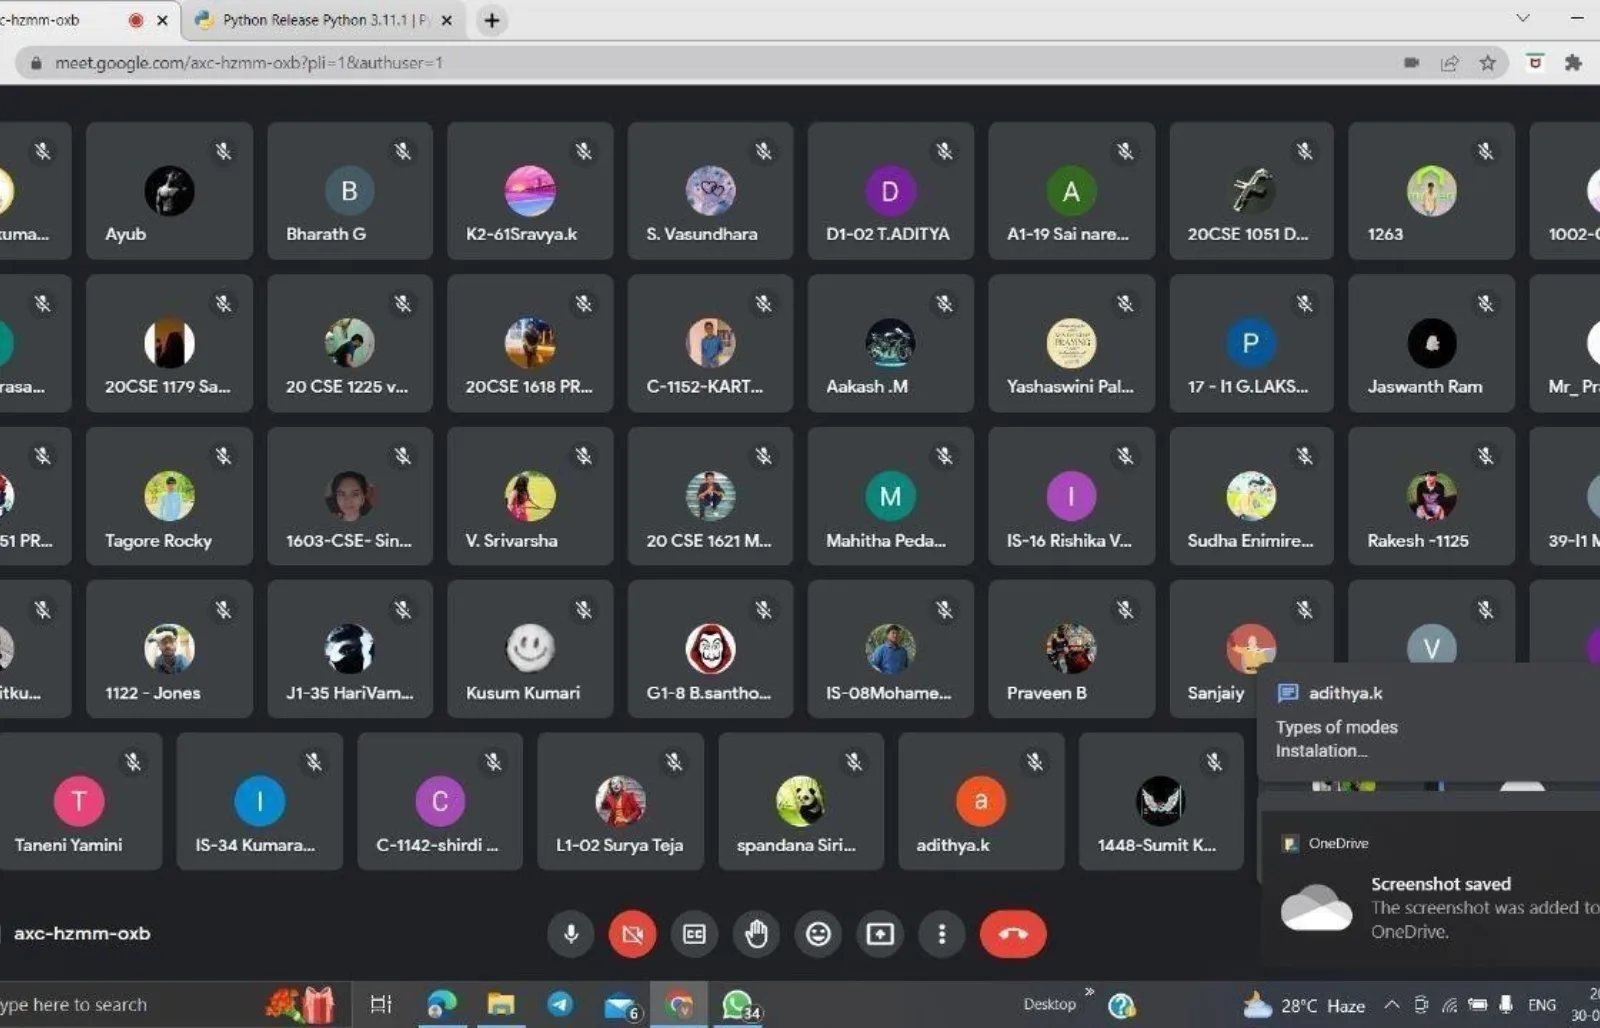Select Kusum Kumari participant tile
1600x1028 pixels.
[x=530, y=649]
